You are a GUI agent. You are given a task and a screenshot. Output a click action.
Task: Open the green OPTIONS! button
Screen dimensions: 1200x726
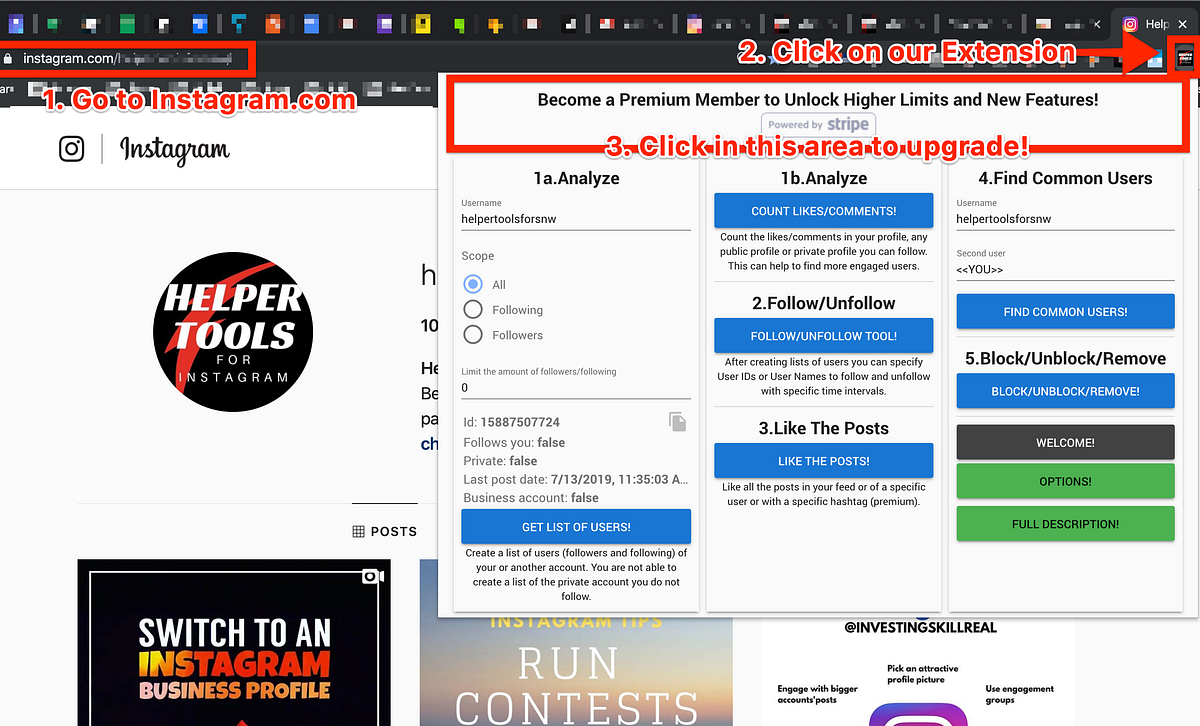(x=1065, y=481)
